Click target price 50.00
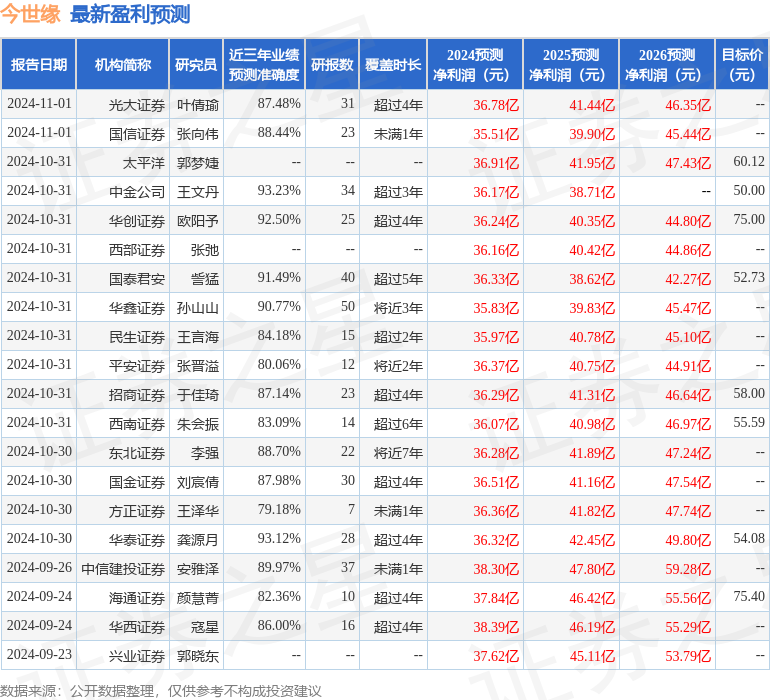 click(749, 191)
